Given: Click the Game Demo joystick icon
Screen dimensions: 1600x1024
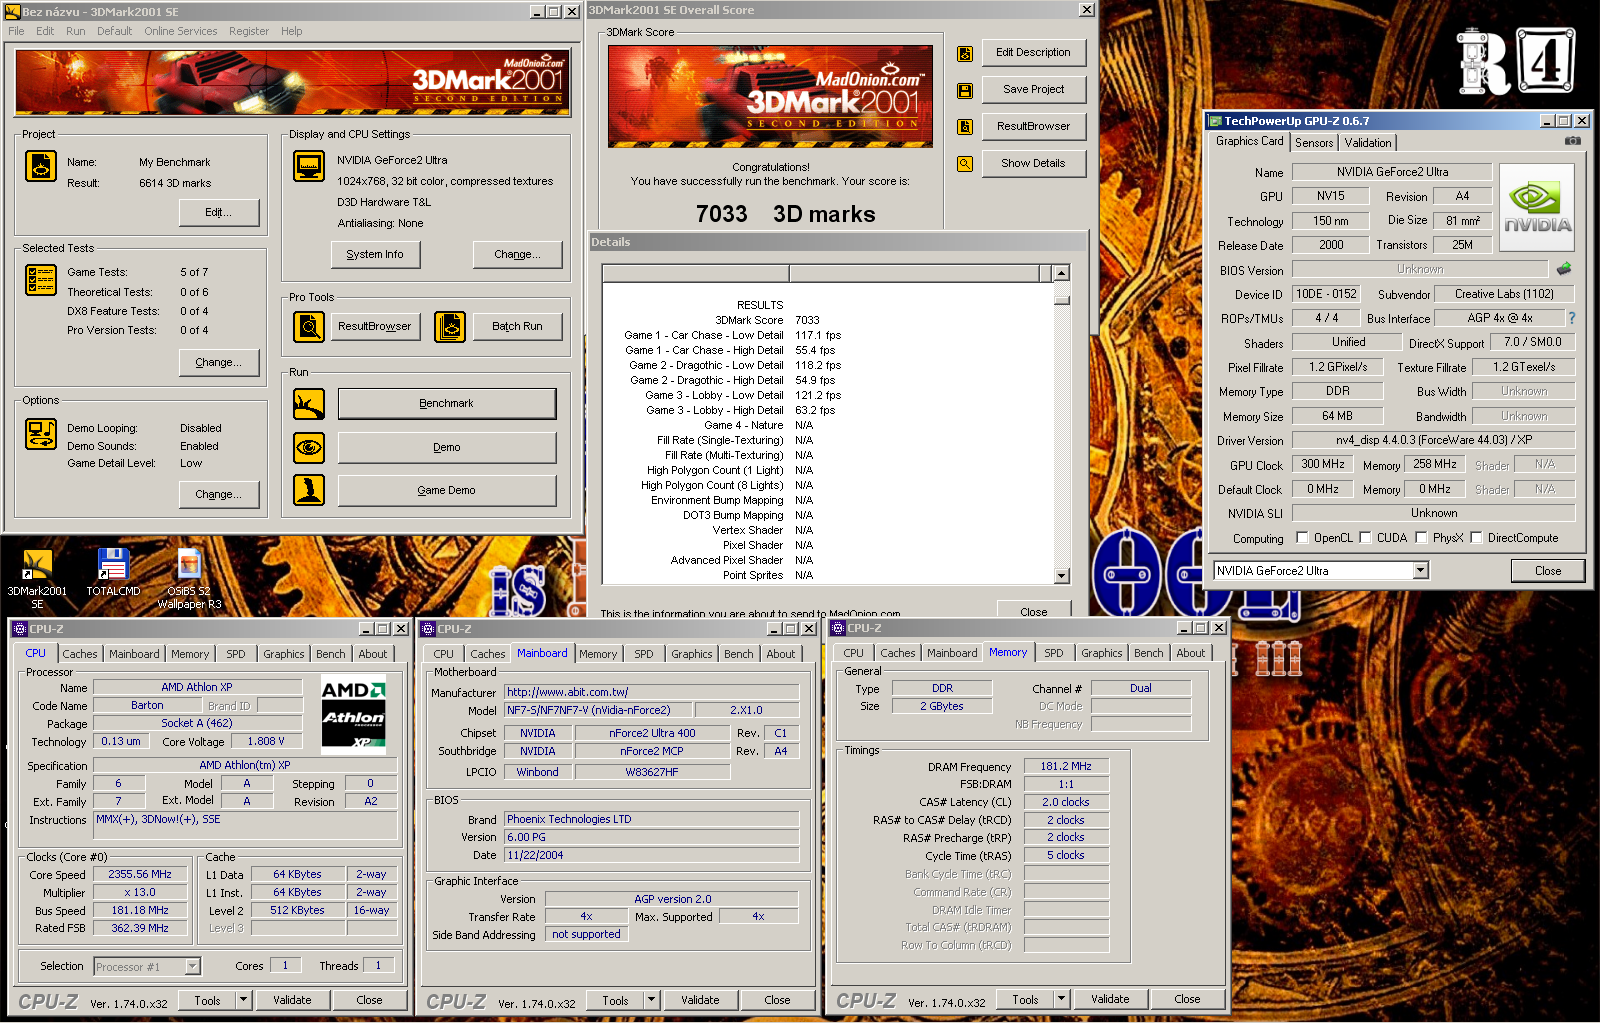Looking at the screenshot, I should pos(309,490).
